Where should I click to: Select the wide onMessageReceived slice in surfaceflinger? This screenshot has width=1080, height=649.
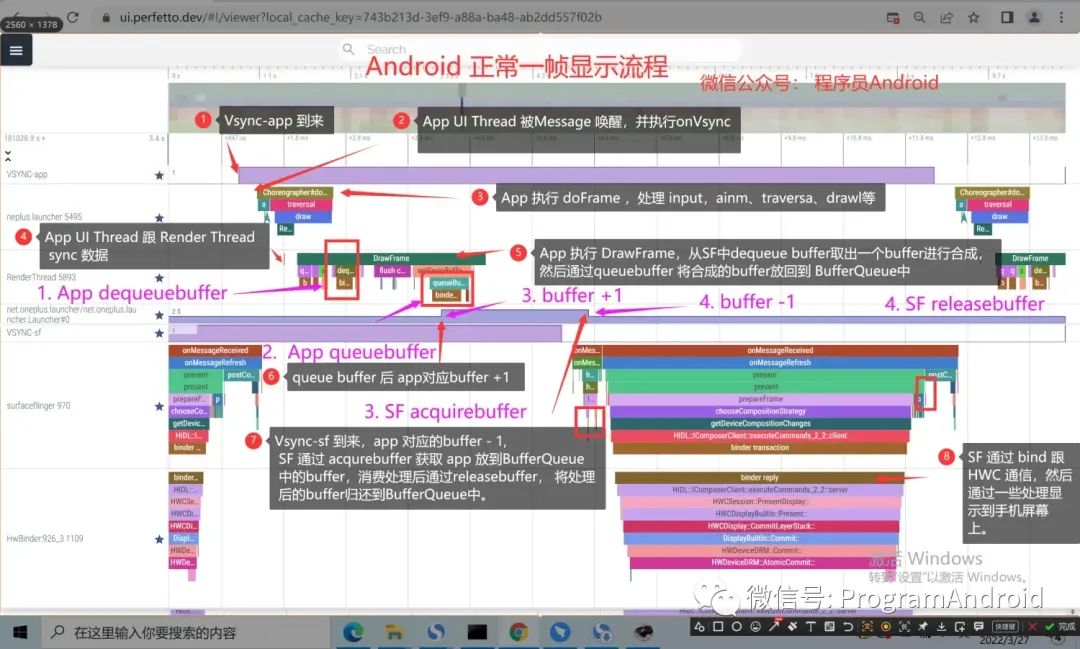(x=780, y=350)
